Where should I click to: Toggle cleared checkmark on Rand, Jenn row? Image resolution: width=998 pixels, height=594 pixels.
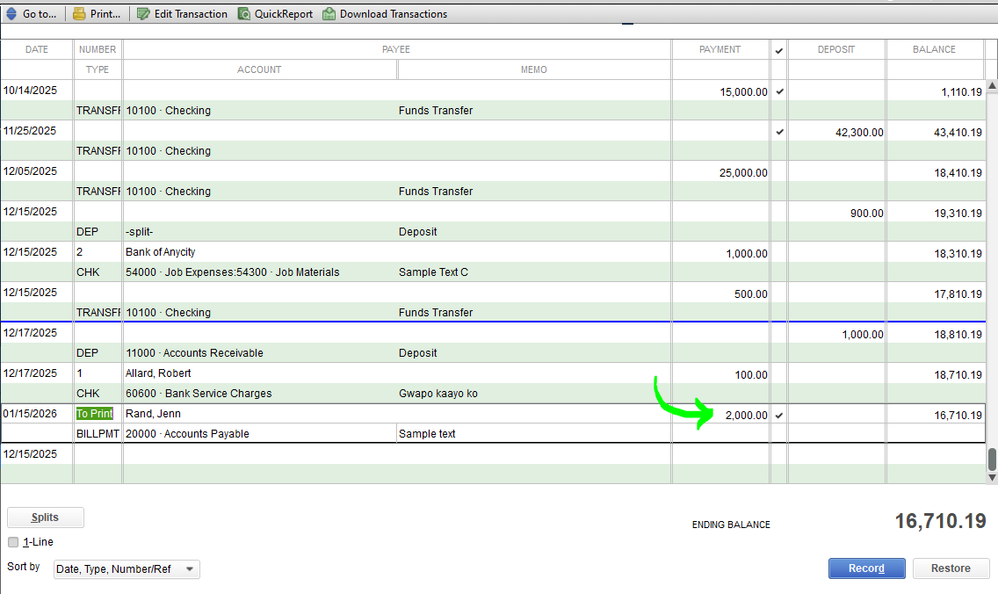[779, 415]
